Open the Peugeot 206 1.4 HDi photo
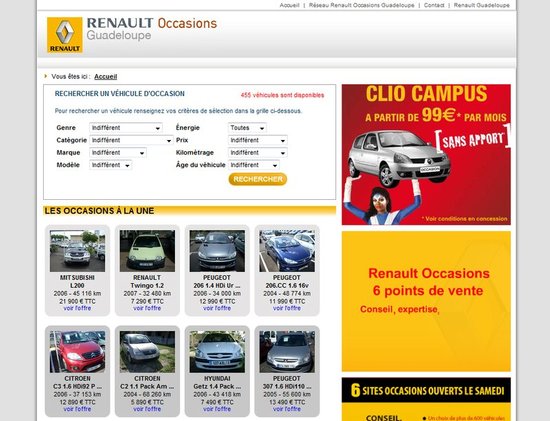Screen dimensions: 550x421 click(x=217, y=251)
